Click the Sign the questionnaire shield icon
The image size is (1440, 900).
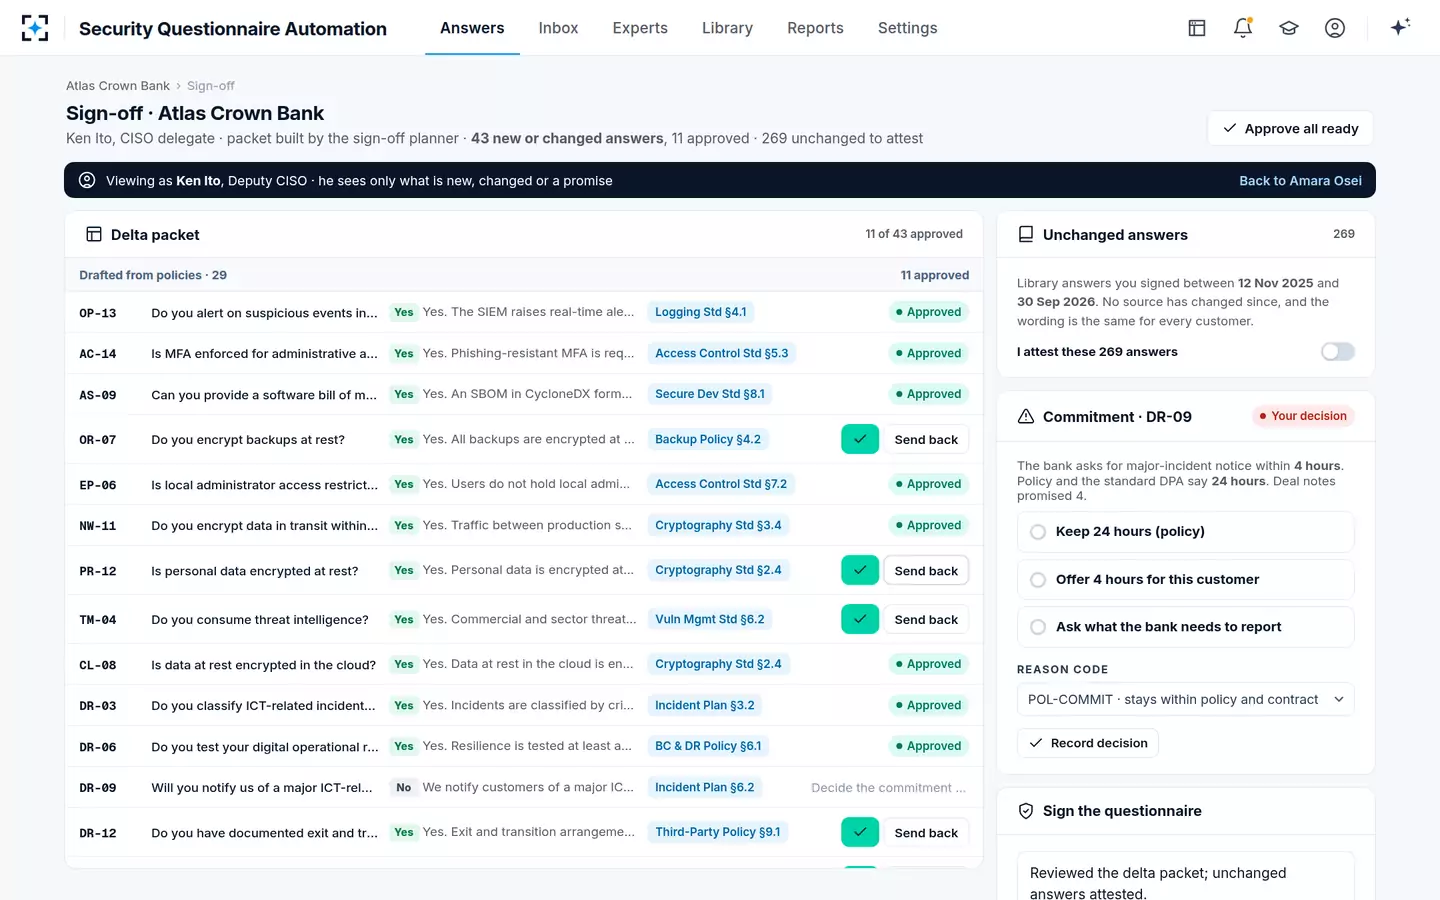tap(1026, 811)
